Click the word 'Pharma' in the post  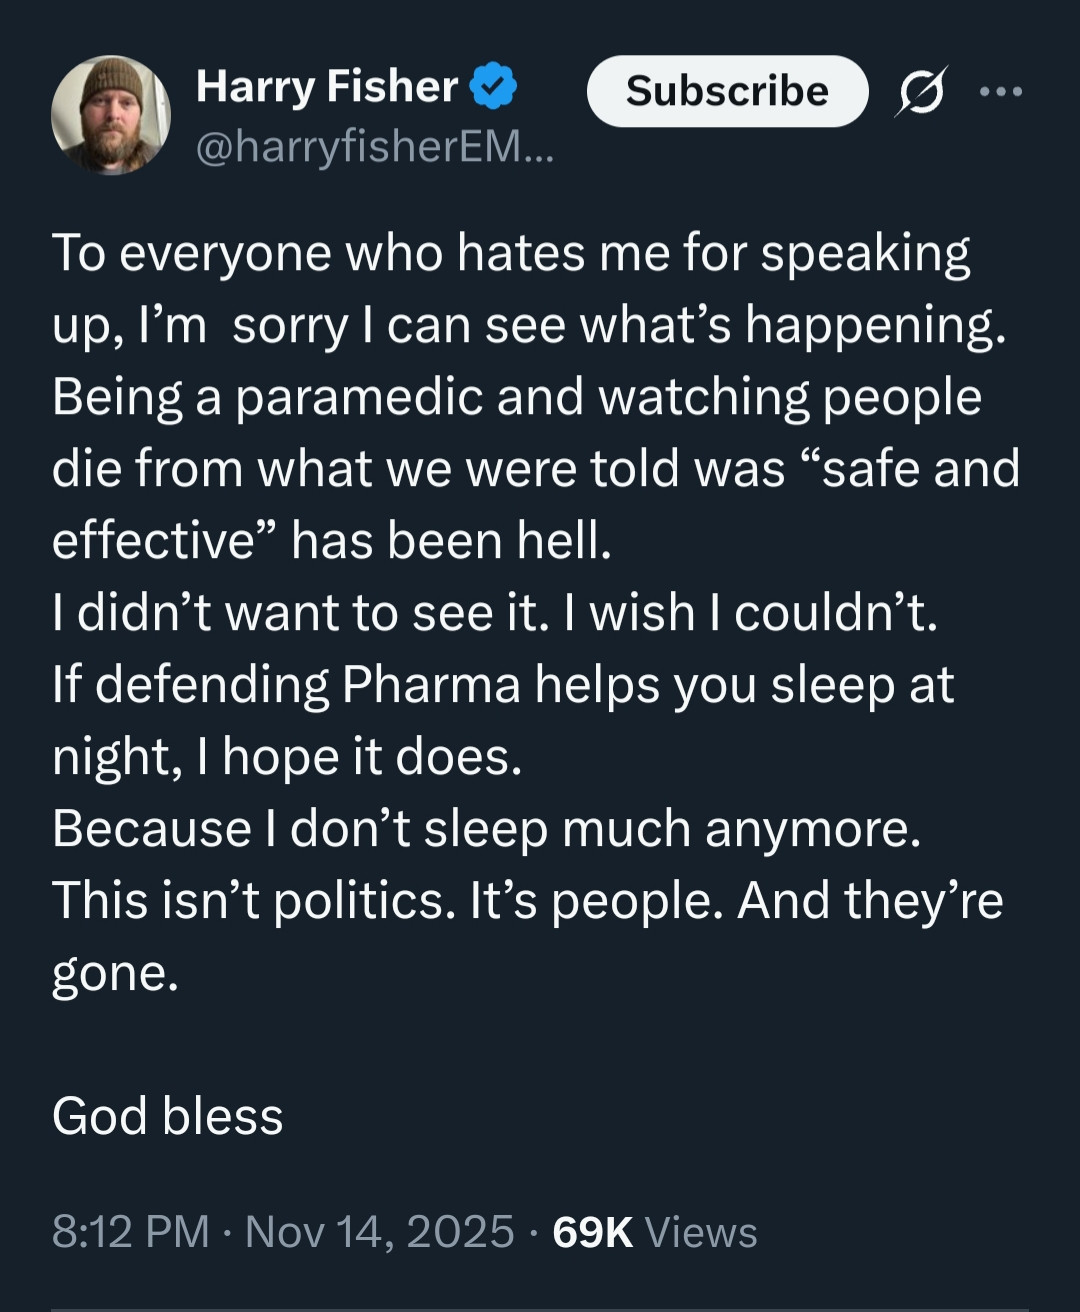pos(431,685)
